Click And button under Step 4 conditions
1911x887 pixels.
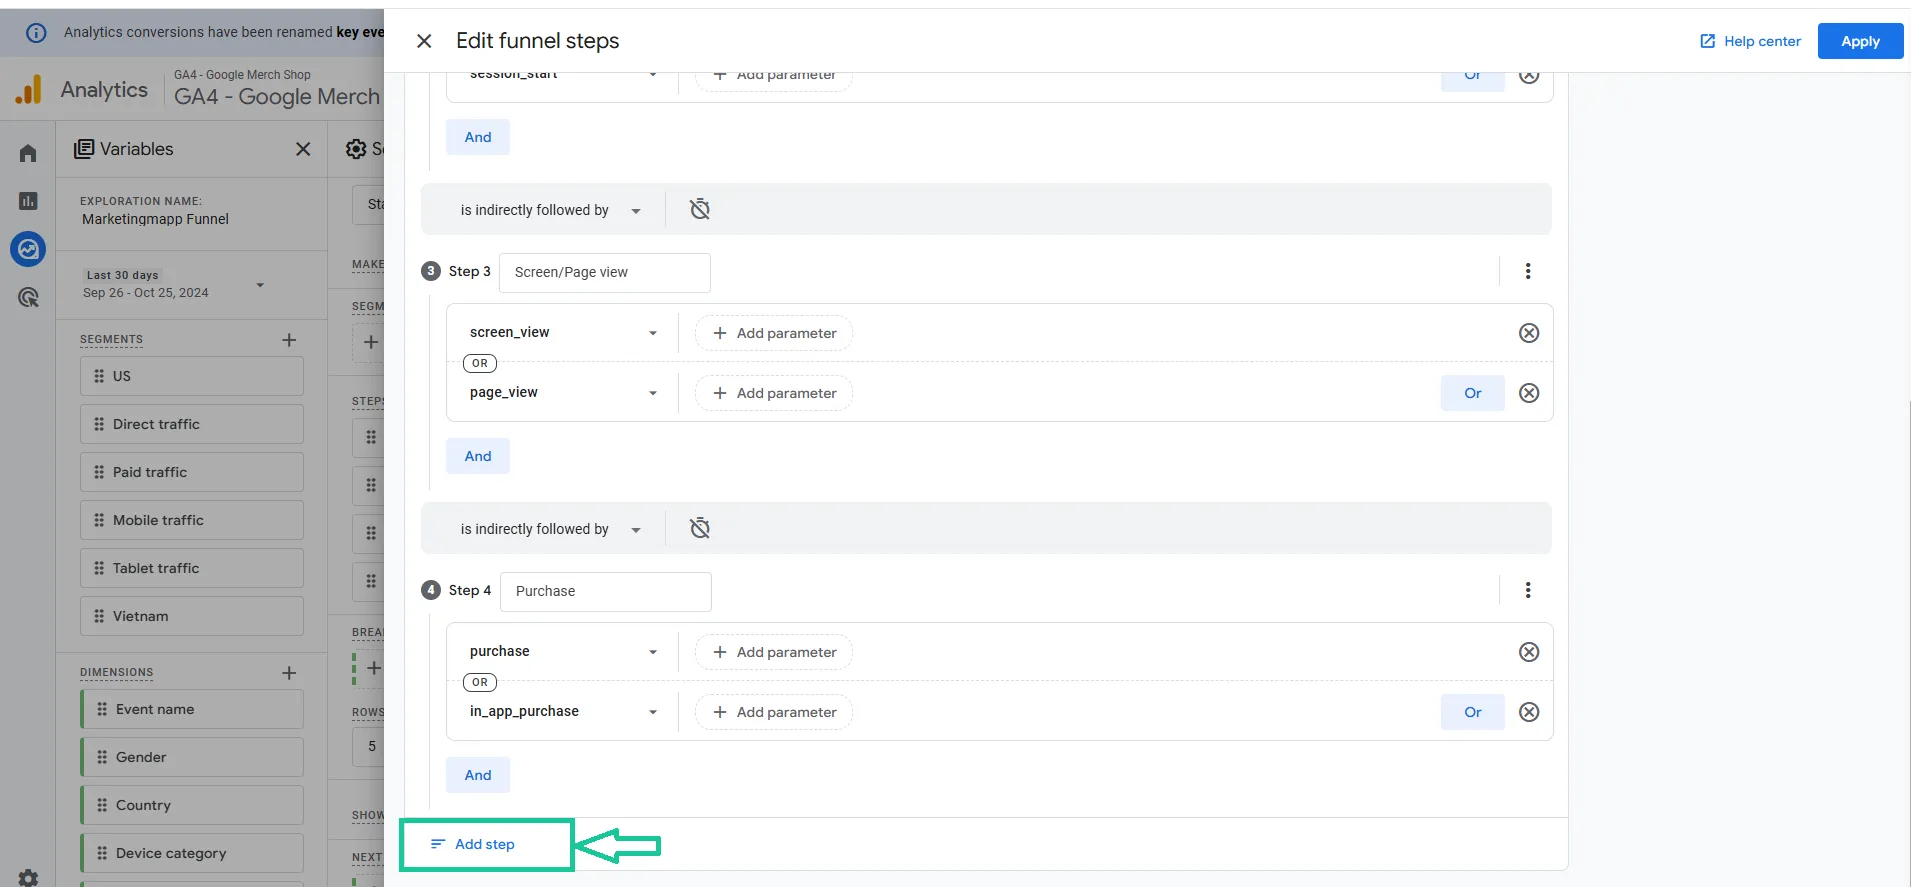(478, 775)
